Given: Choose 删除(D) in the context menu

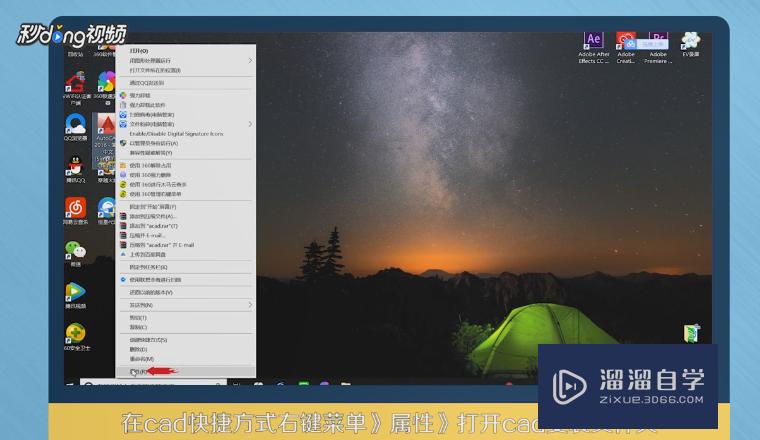Looking at the screenshot, I should pos(186,349).
